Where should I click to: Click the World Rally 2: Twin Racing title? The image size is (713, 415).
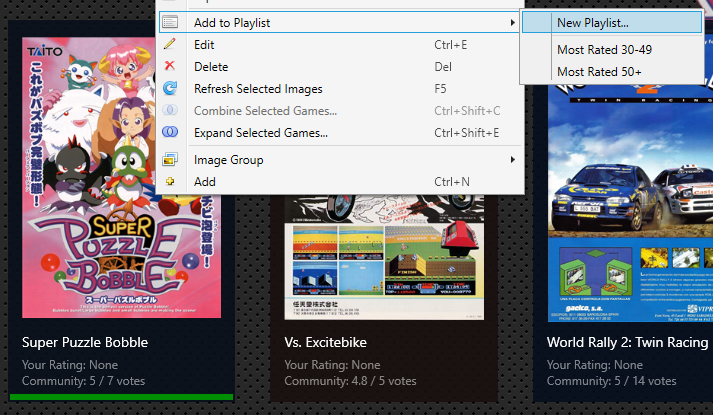[628, 342]
